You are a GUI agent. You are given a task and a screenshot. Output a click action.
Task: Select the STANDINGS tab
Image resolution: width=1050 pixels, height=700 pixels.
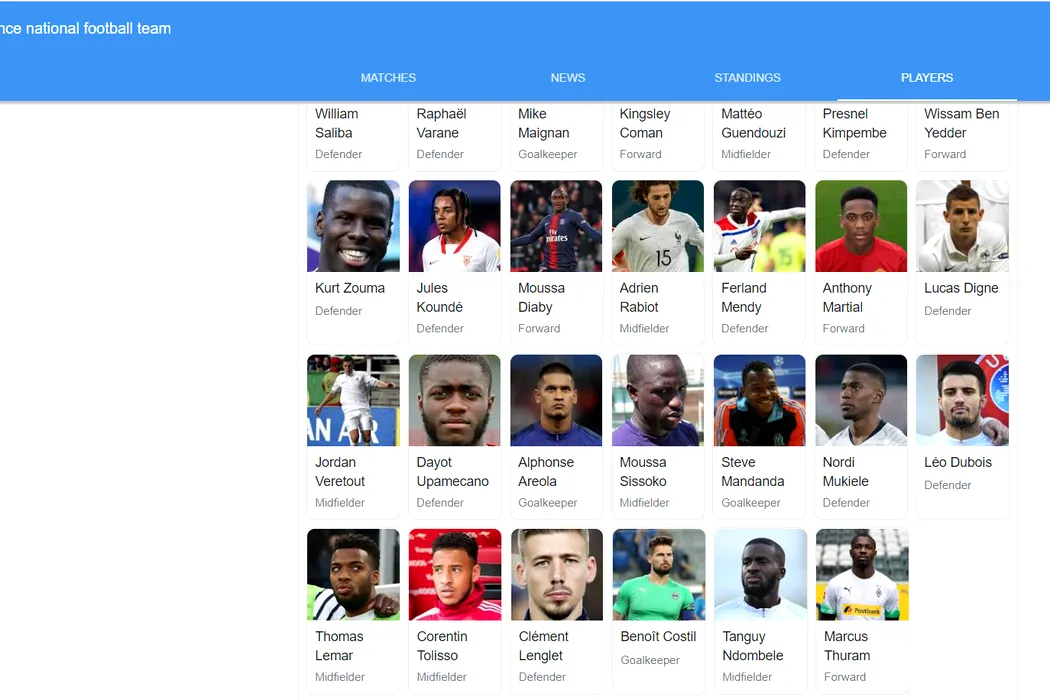tap(747, 78)
